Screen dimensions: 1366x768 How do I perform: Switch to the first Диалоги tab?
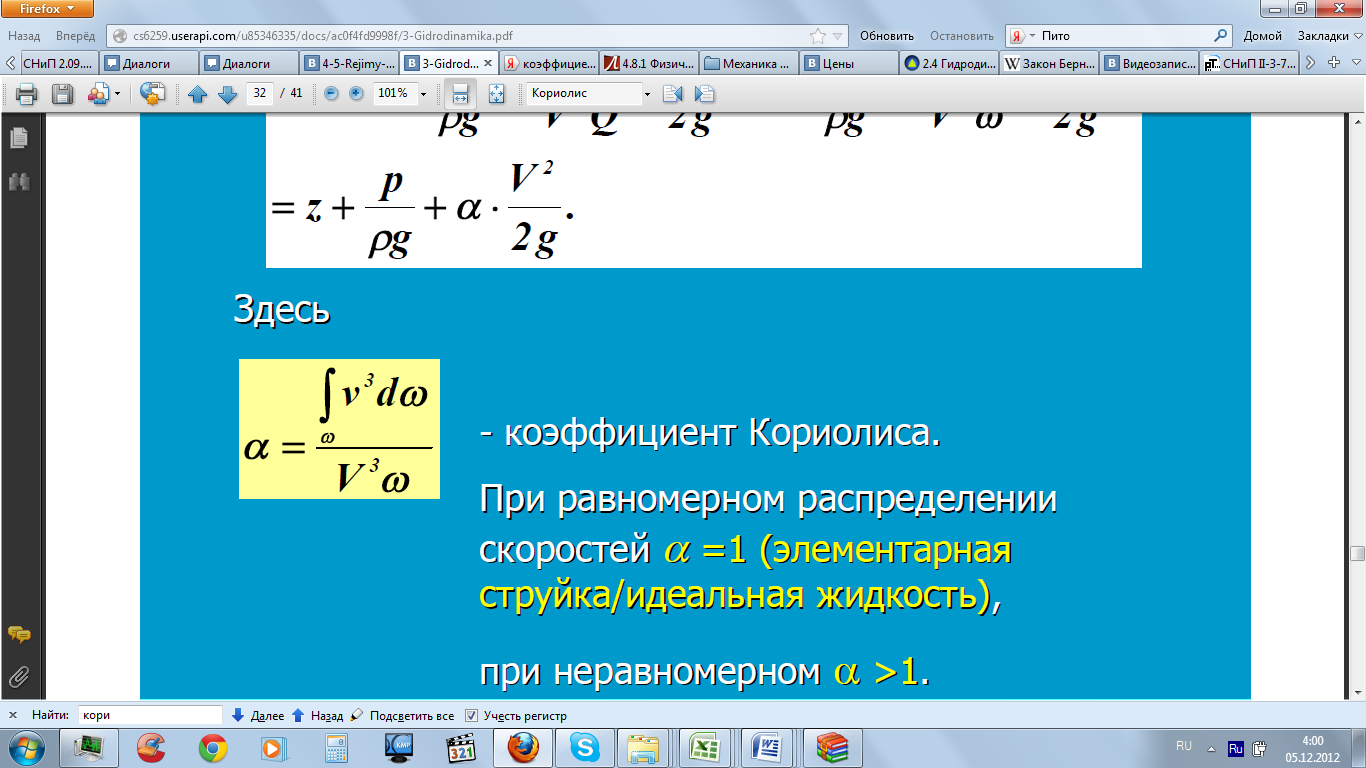(148, 63)
